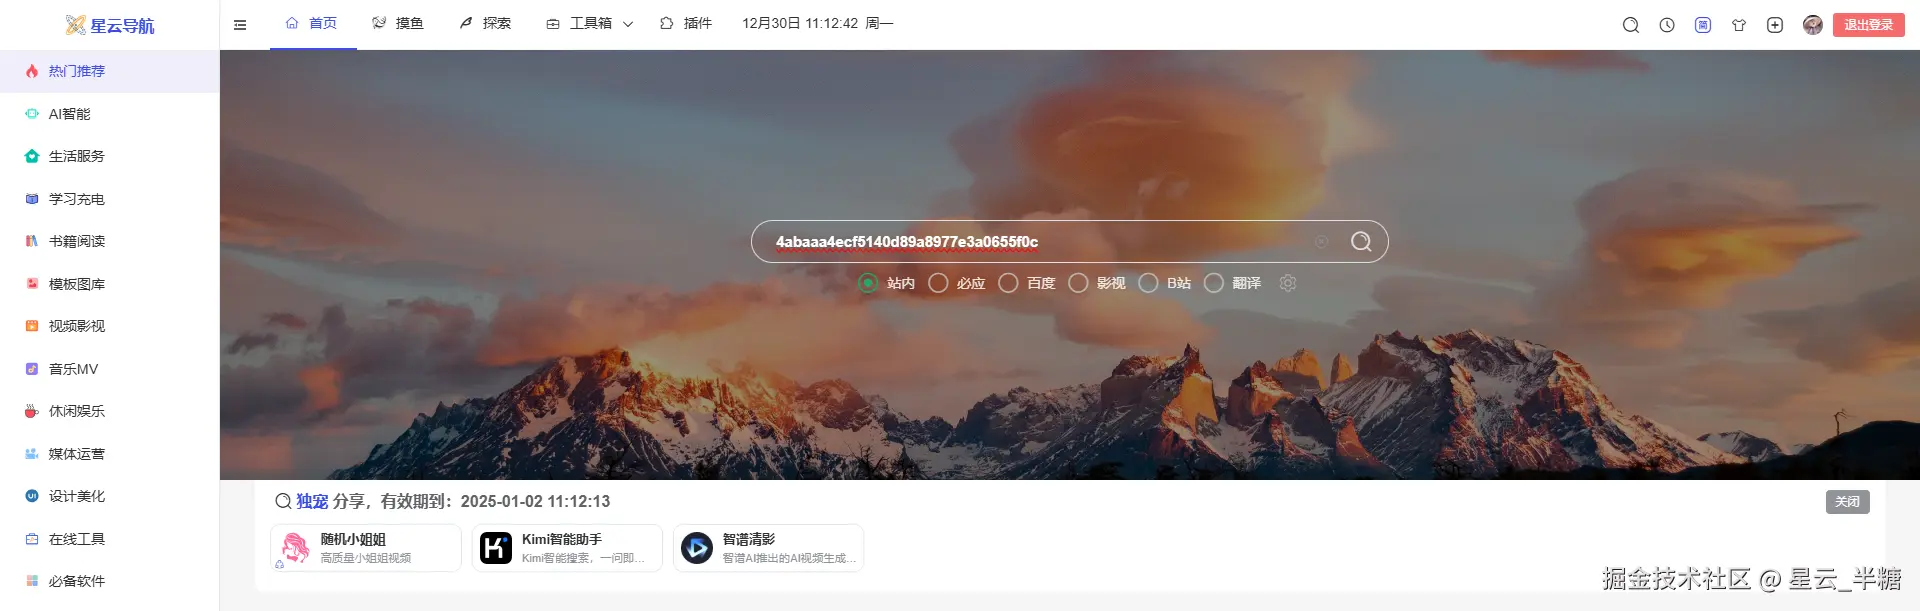
Task: Click the 生活服务 sidebar icon
Action: pos(32,156)
